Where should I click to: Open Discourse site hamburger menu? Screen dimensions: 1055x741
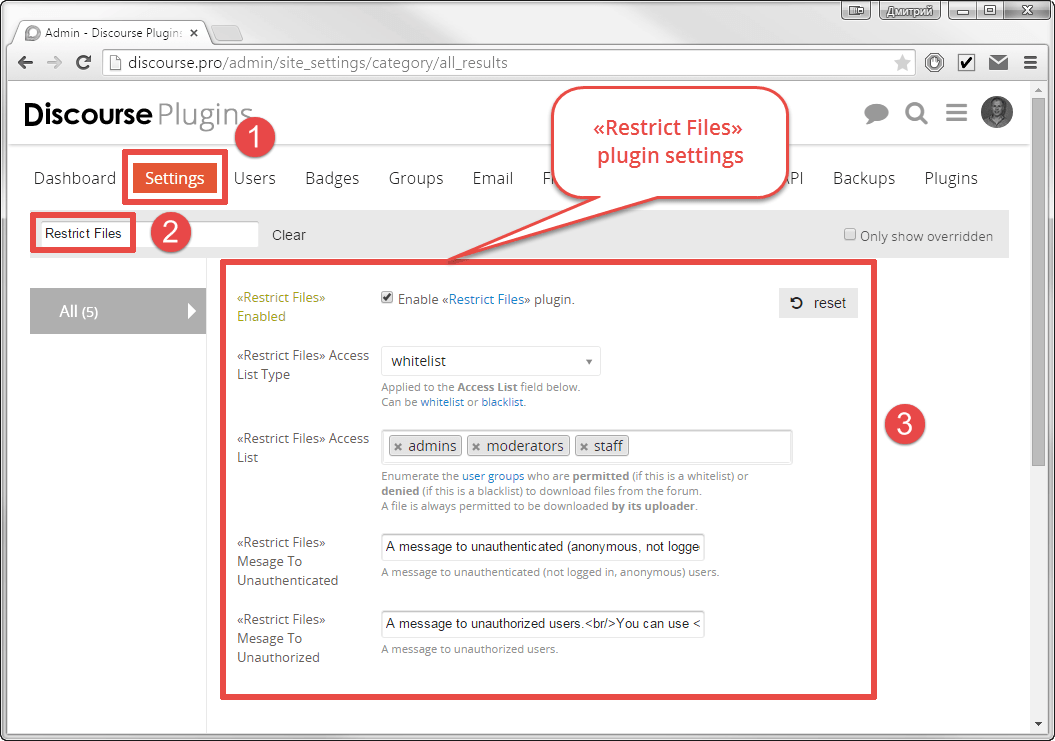[x=956, y=112]
